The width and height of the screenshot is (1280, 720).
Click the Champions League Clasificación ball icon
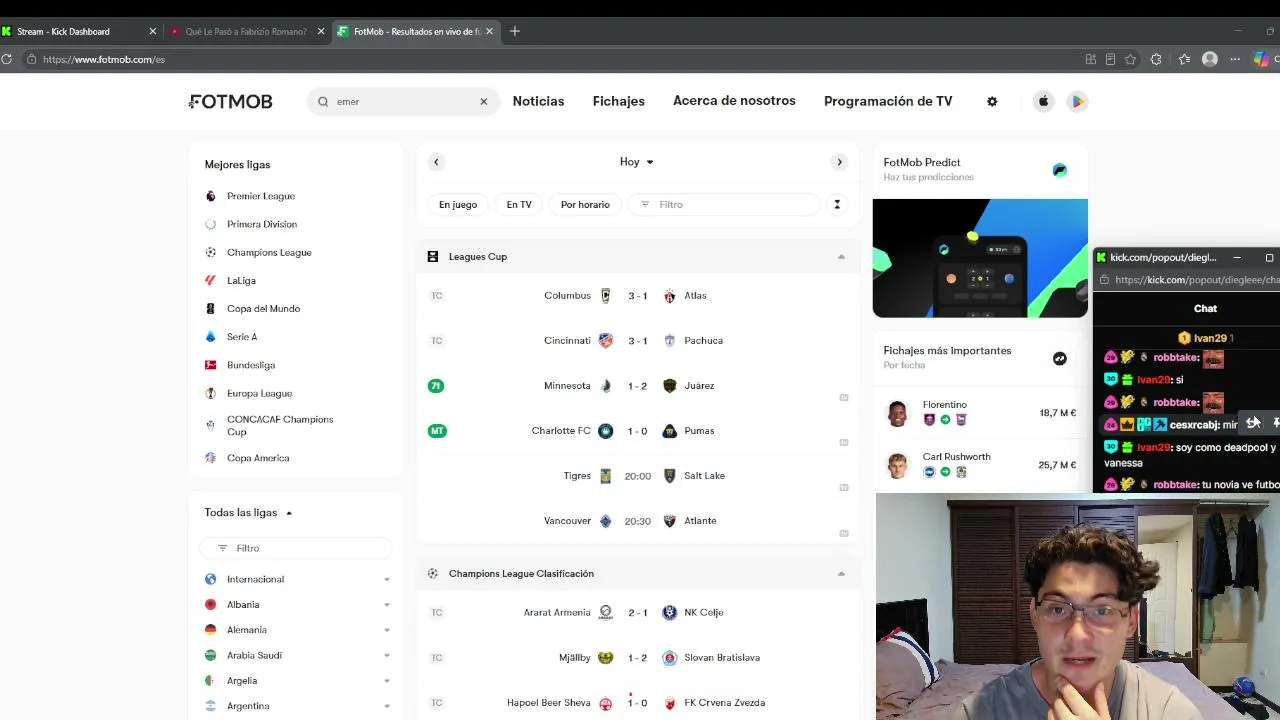[432, 574]
